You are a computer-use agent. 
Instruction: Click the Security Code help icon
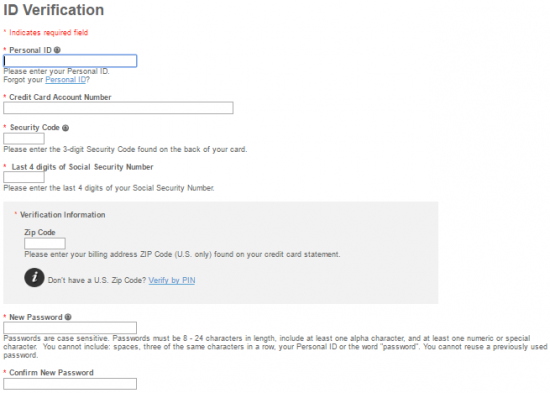point(65,128)
